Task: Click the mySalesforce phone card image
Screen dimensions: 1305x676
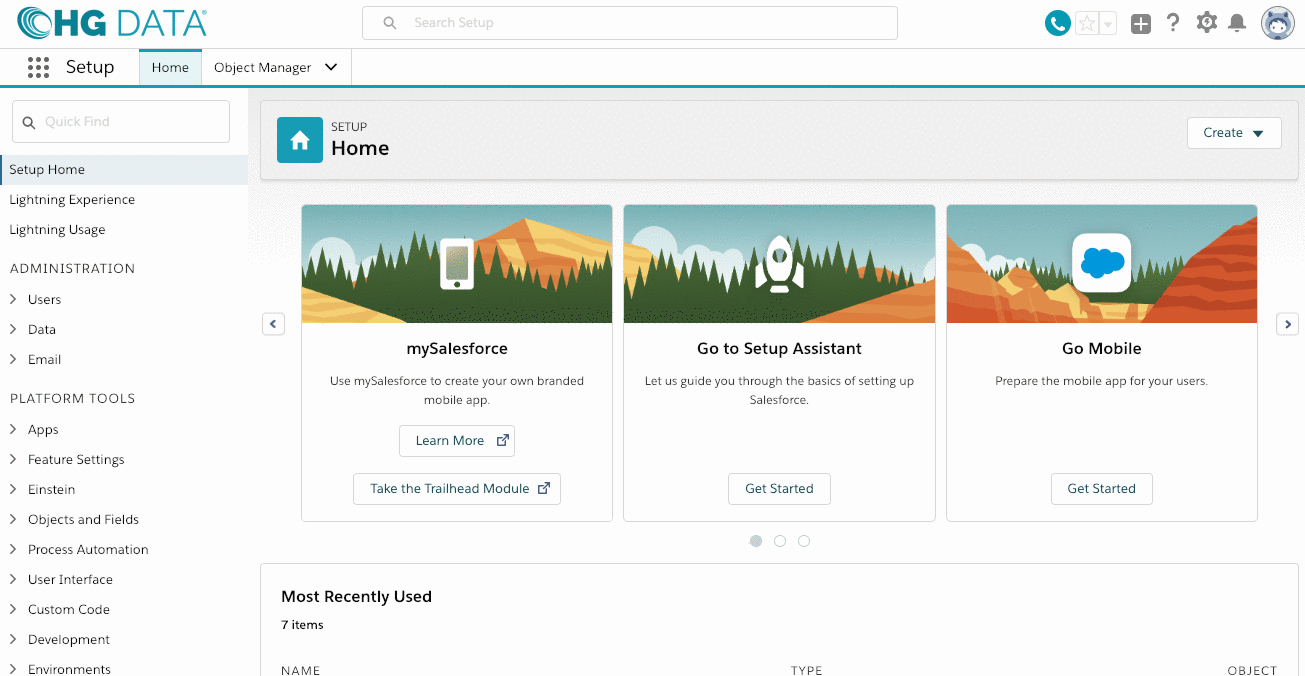Action: (x=457, y=264)
